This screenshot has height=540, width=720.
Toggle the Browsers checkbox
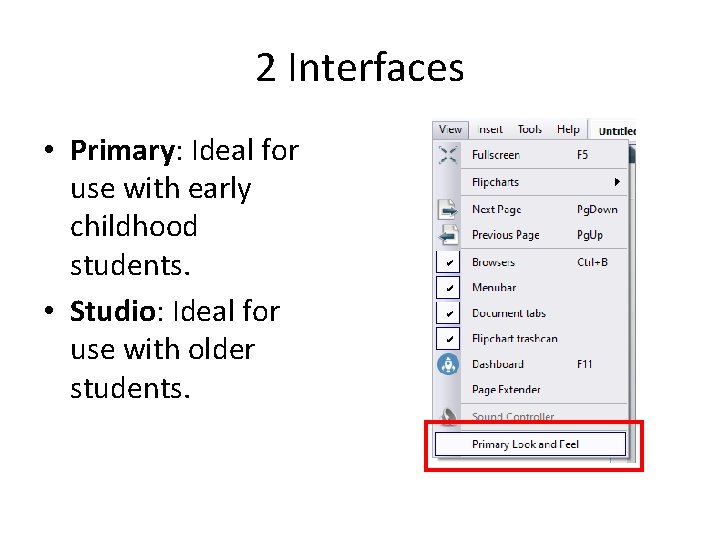[448, 262]
